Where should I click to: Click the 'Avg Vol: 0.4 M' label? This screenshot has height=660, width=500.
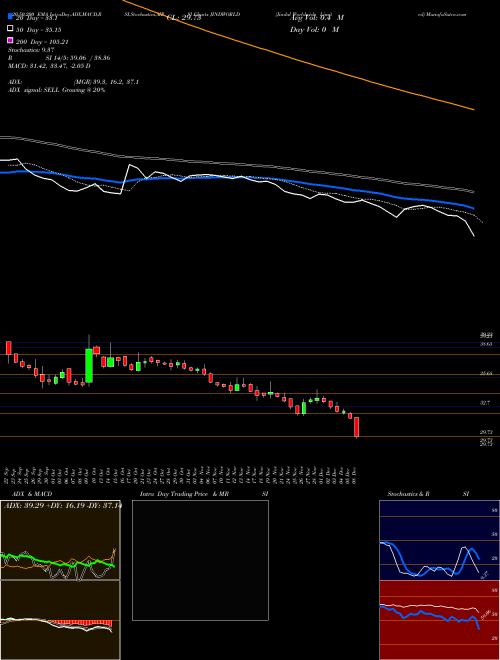316,18
